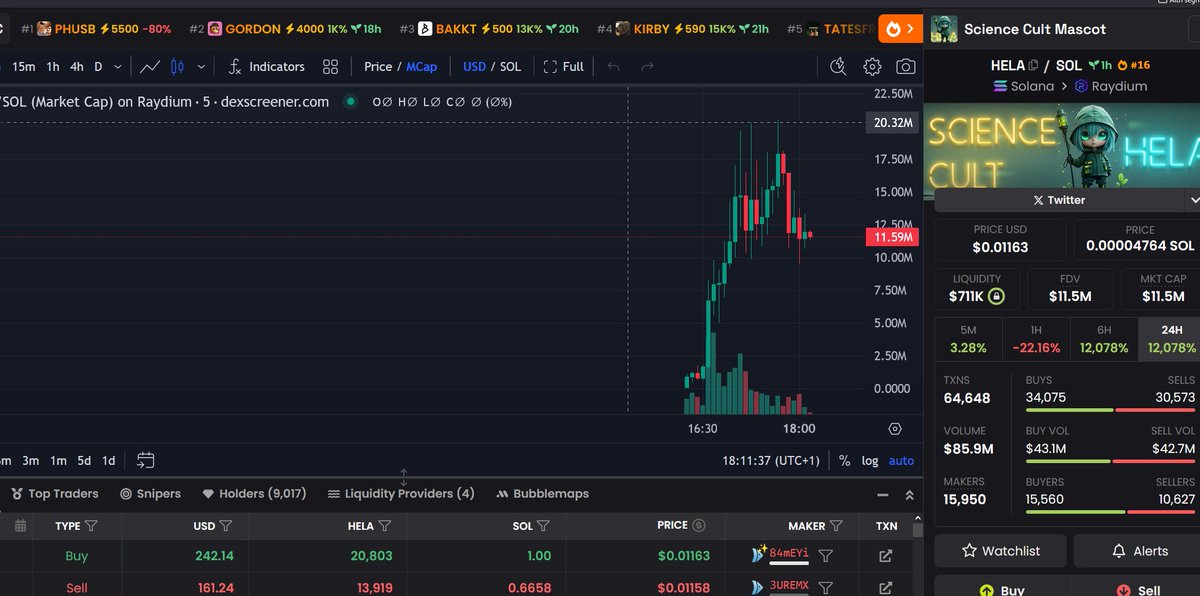The width and height of the screenshot is (1200, 596).
Task: Click the go-to-date calendar icon
Action: pos(146,460)
